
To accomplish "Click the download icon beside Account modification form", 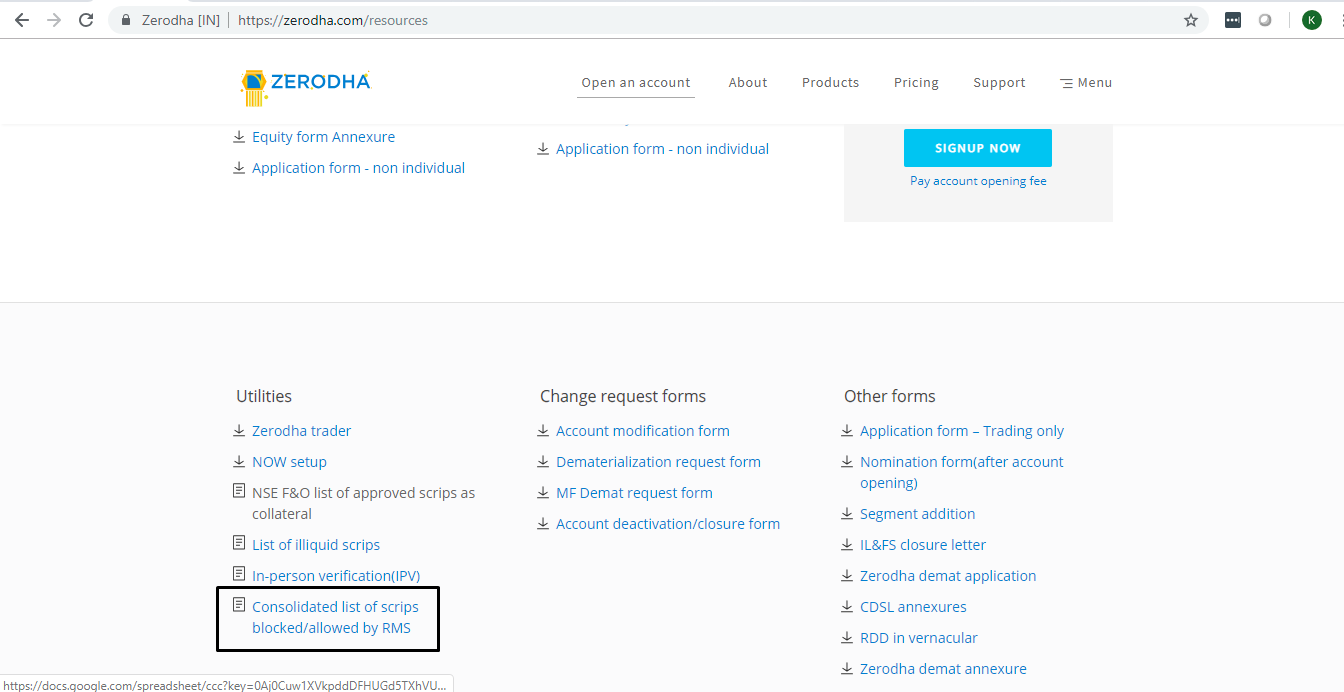I will [x=543, y=431].
